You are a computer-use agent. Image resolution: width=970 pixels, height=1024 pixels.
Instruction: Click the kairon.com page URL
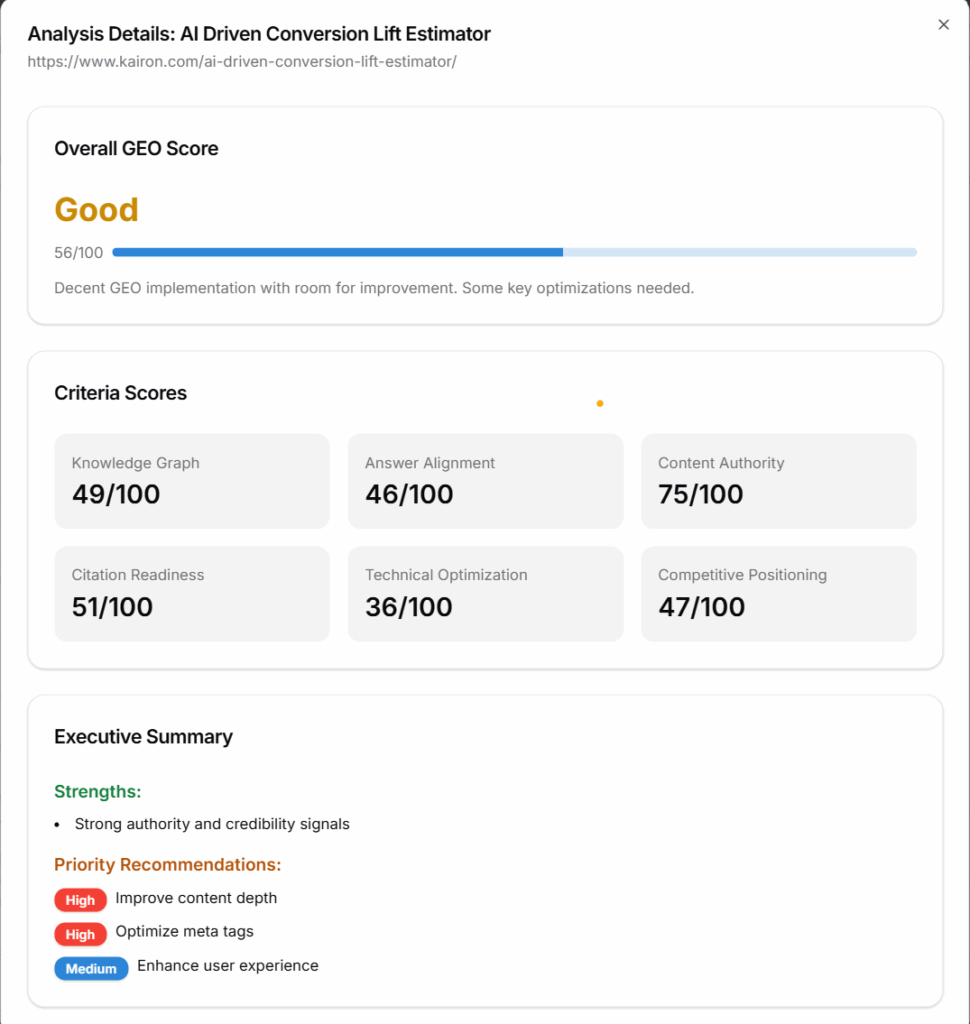[x=242, y=62]
